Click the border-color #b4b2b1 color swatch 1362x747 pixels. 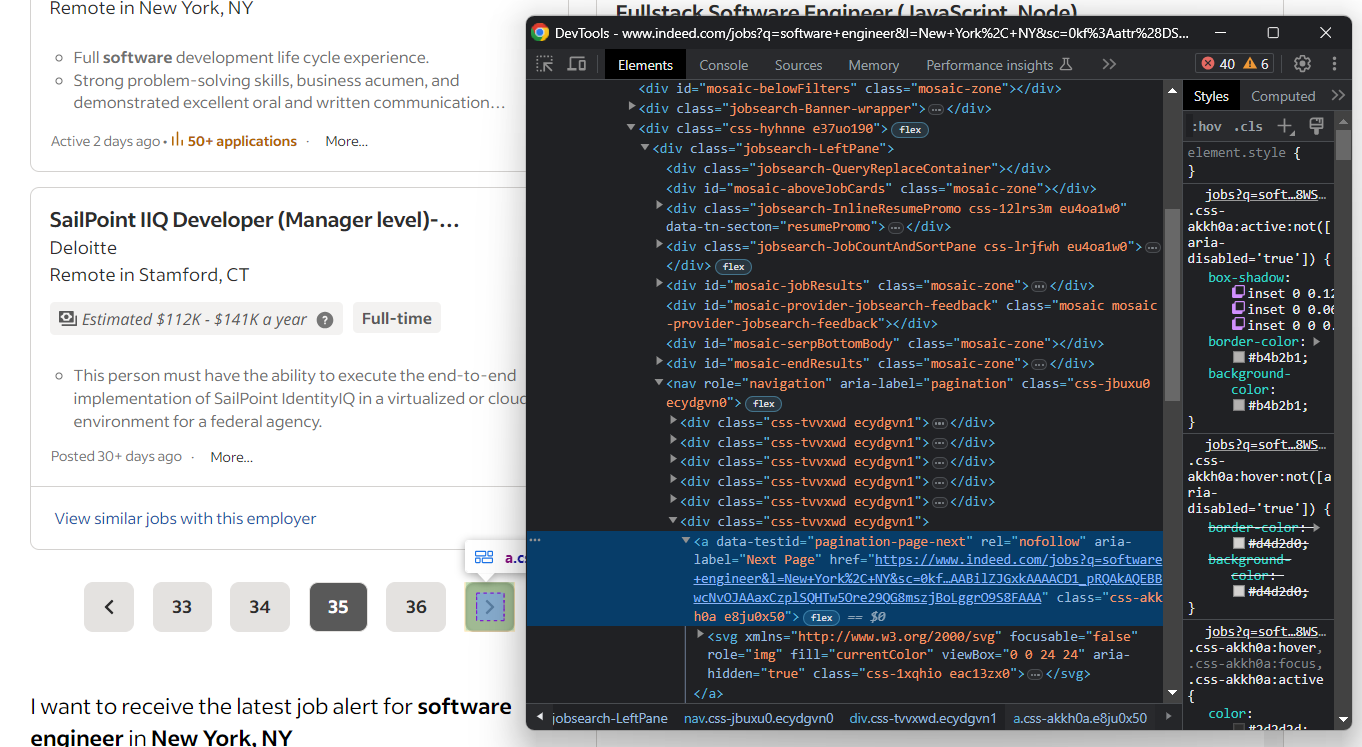(1239, 357)
